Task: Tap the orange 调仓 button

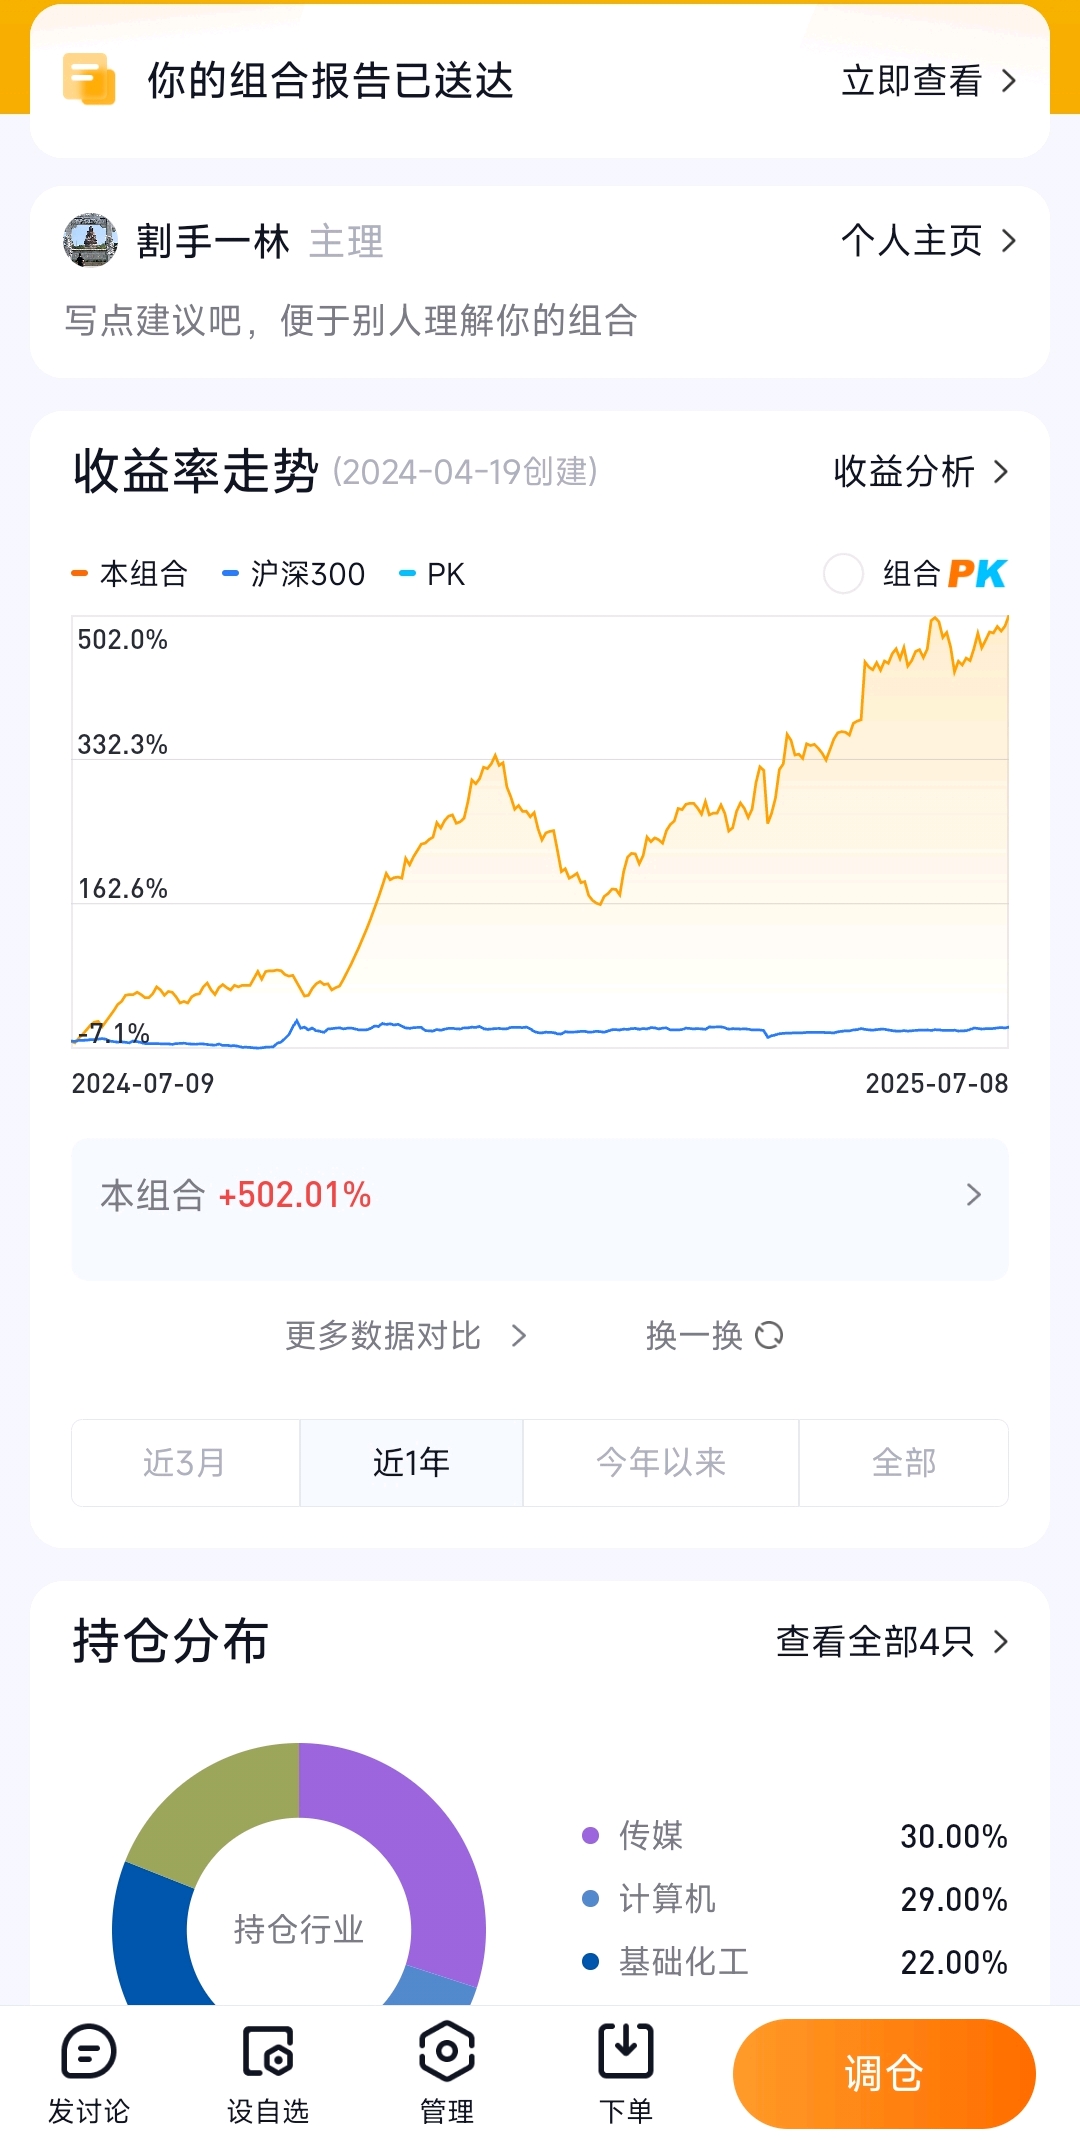Action: click(x=884, y=2073)
